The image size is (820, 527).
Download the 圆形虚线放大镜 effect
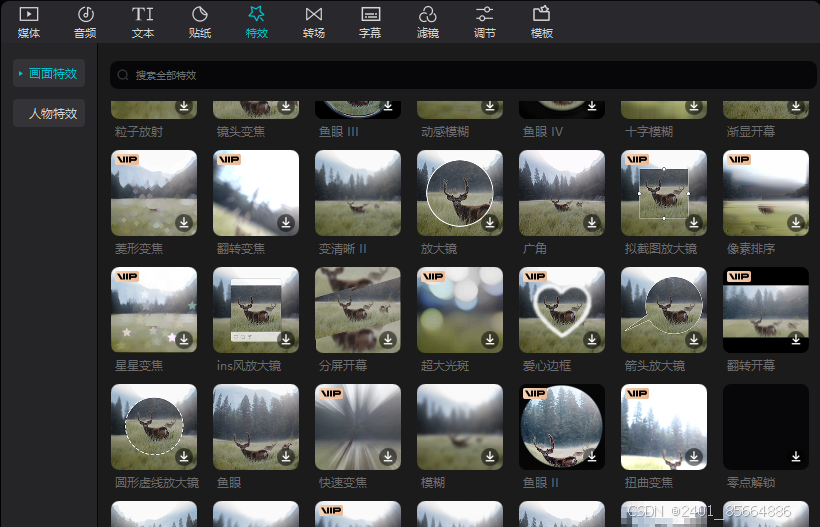[x=184, y=456]
